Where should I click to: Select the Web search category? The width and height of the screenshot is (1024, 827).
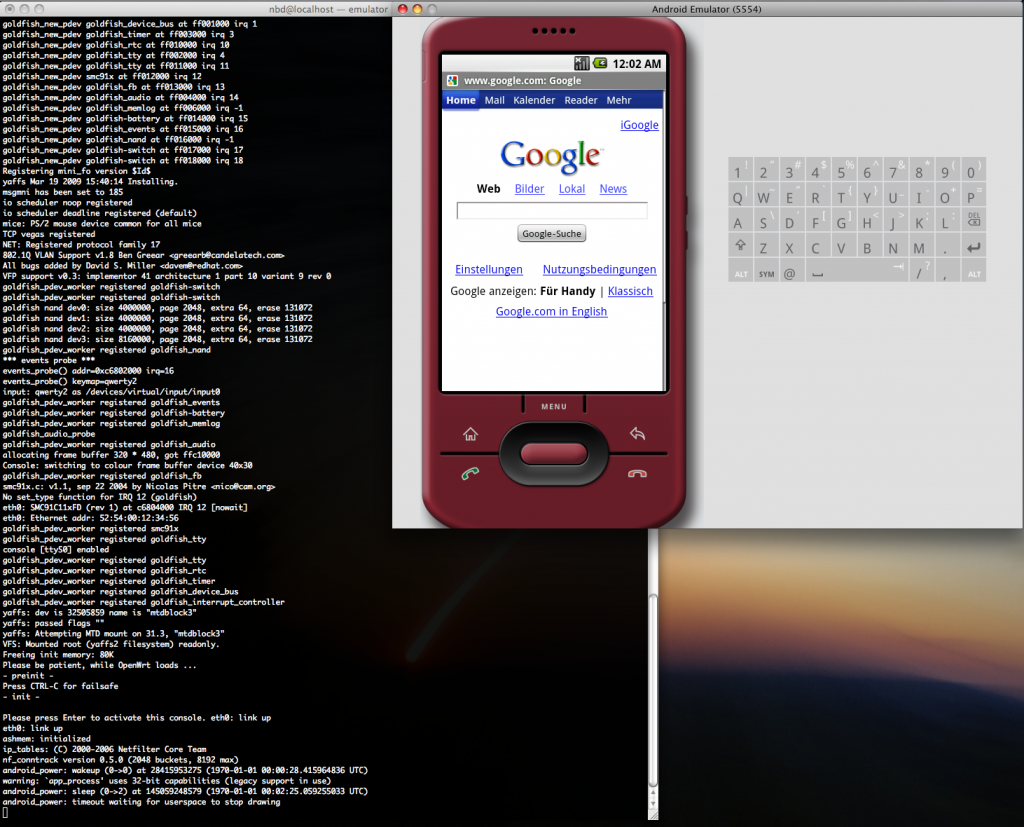(488, 189)
